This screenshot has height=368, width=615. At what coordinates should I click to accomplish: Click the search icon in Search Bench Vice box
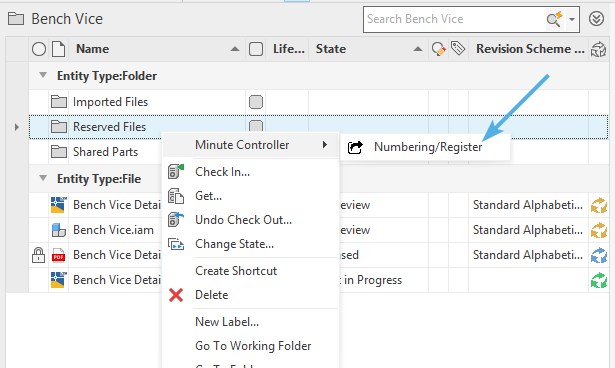click(x=555, y=19)
